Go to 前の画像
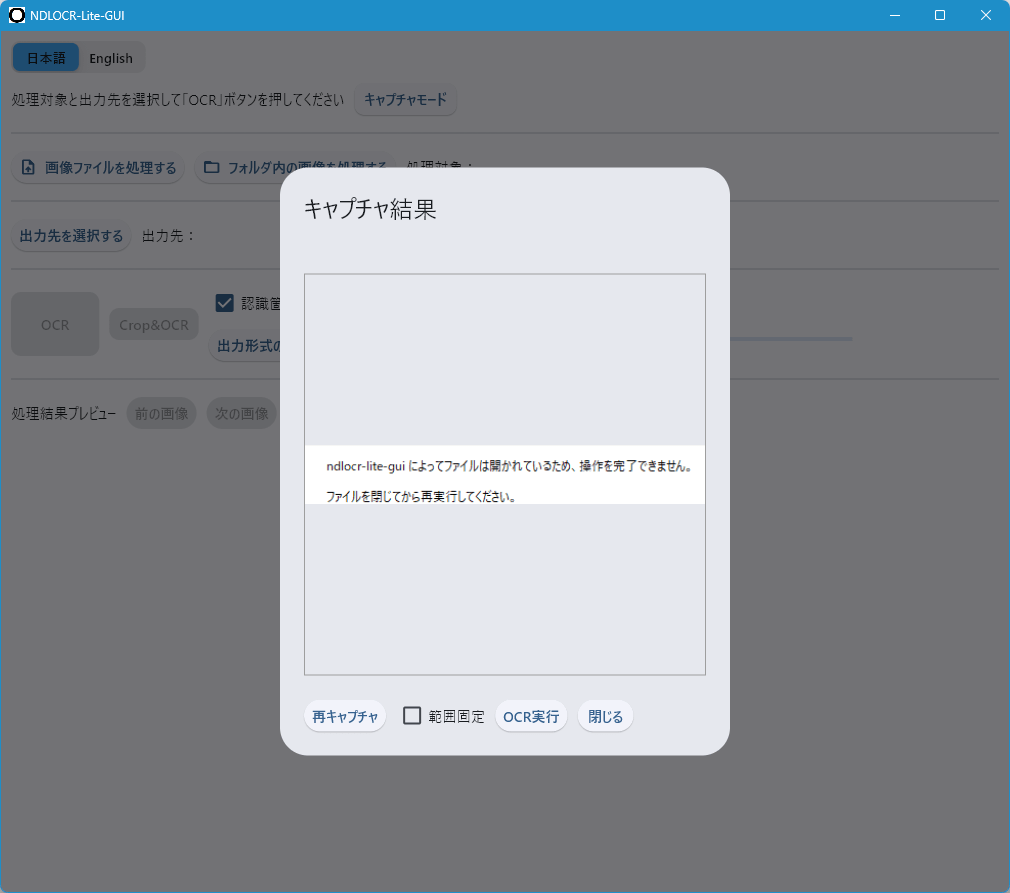 (161, 414)
